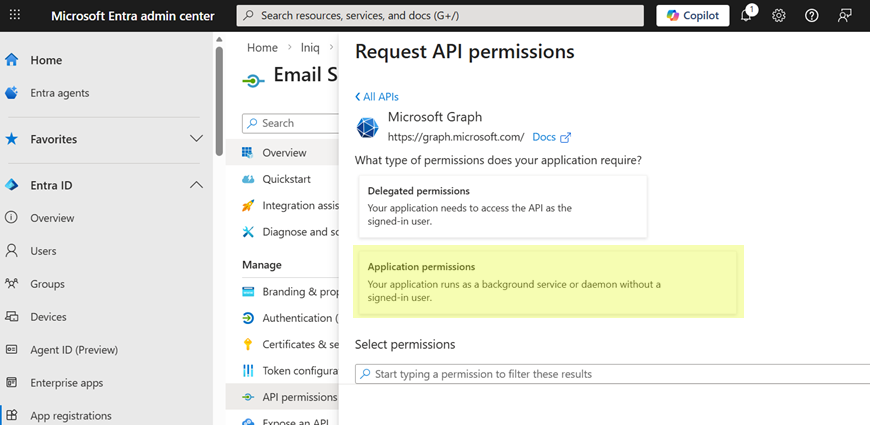Click the Entra ID diamond icon

(11, 185)
